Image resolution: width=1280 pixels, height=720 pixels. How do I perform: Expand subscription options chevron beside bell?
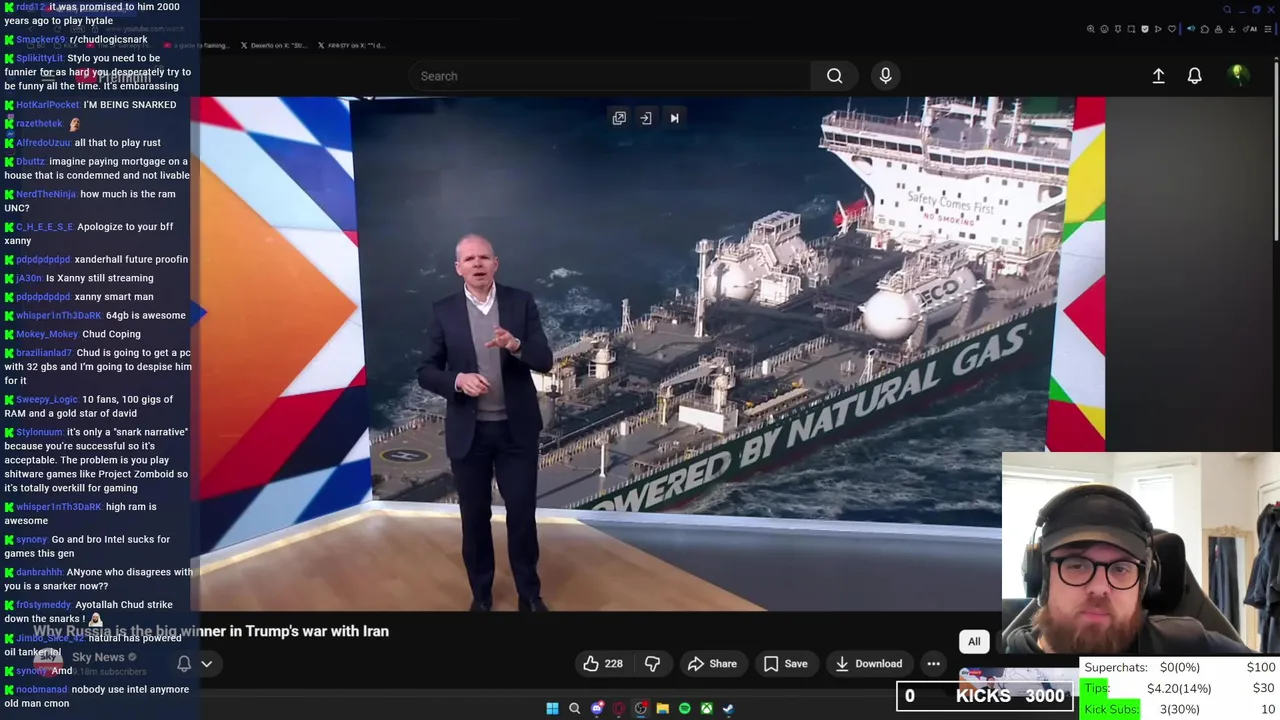[207, 663]
